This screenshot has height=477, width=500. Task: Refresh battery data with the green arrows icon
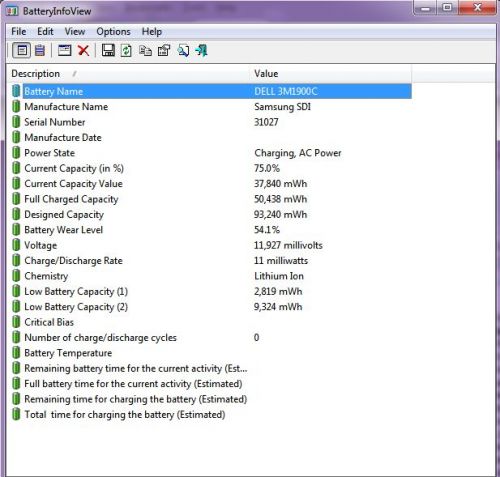pyautogui.click(x=126, y=51)
